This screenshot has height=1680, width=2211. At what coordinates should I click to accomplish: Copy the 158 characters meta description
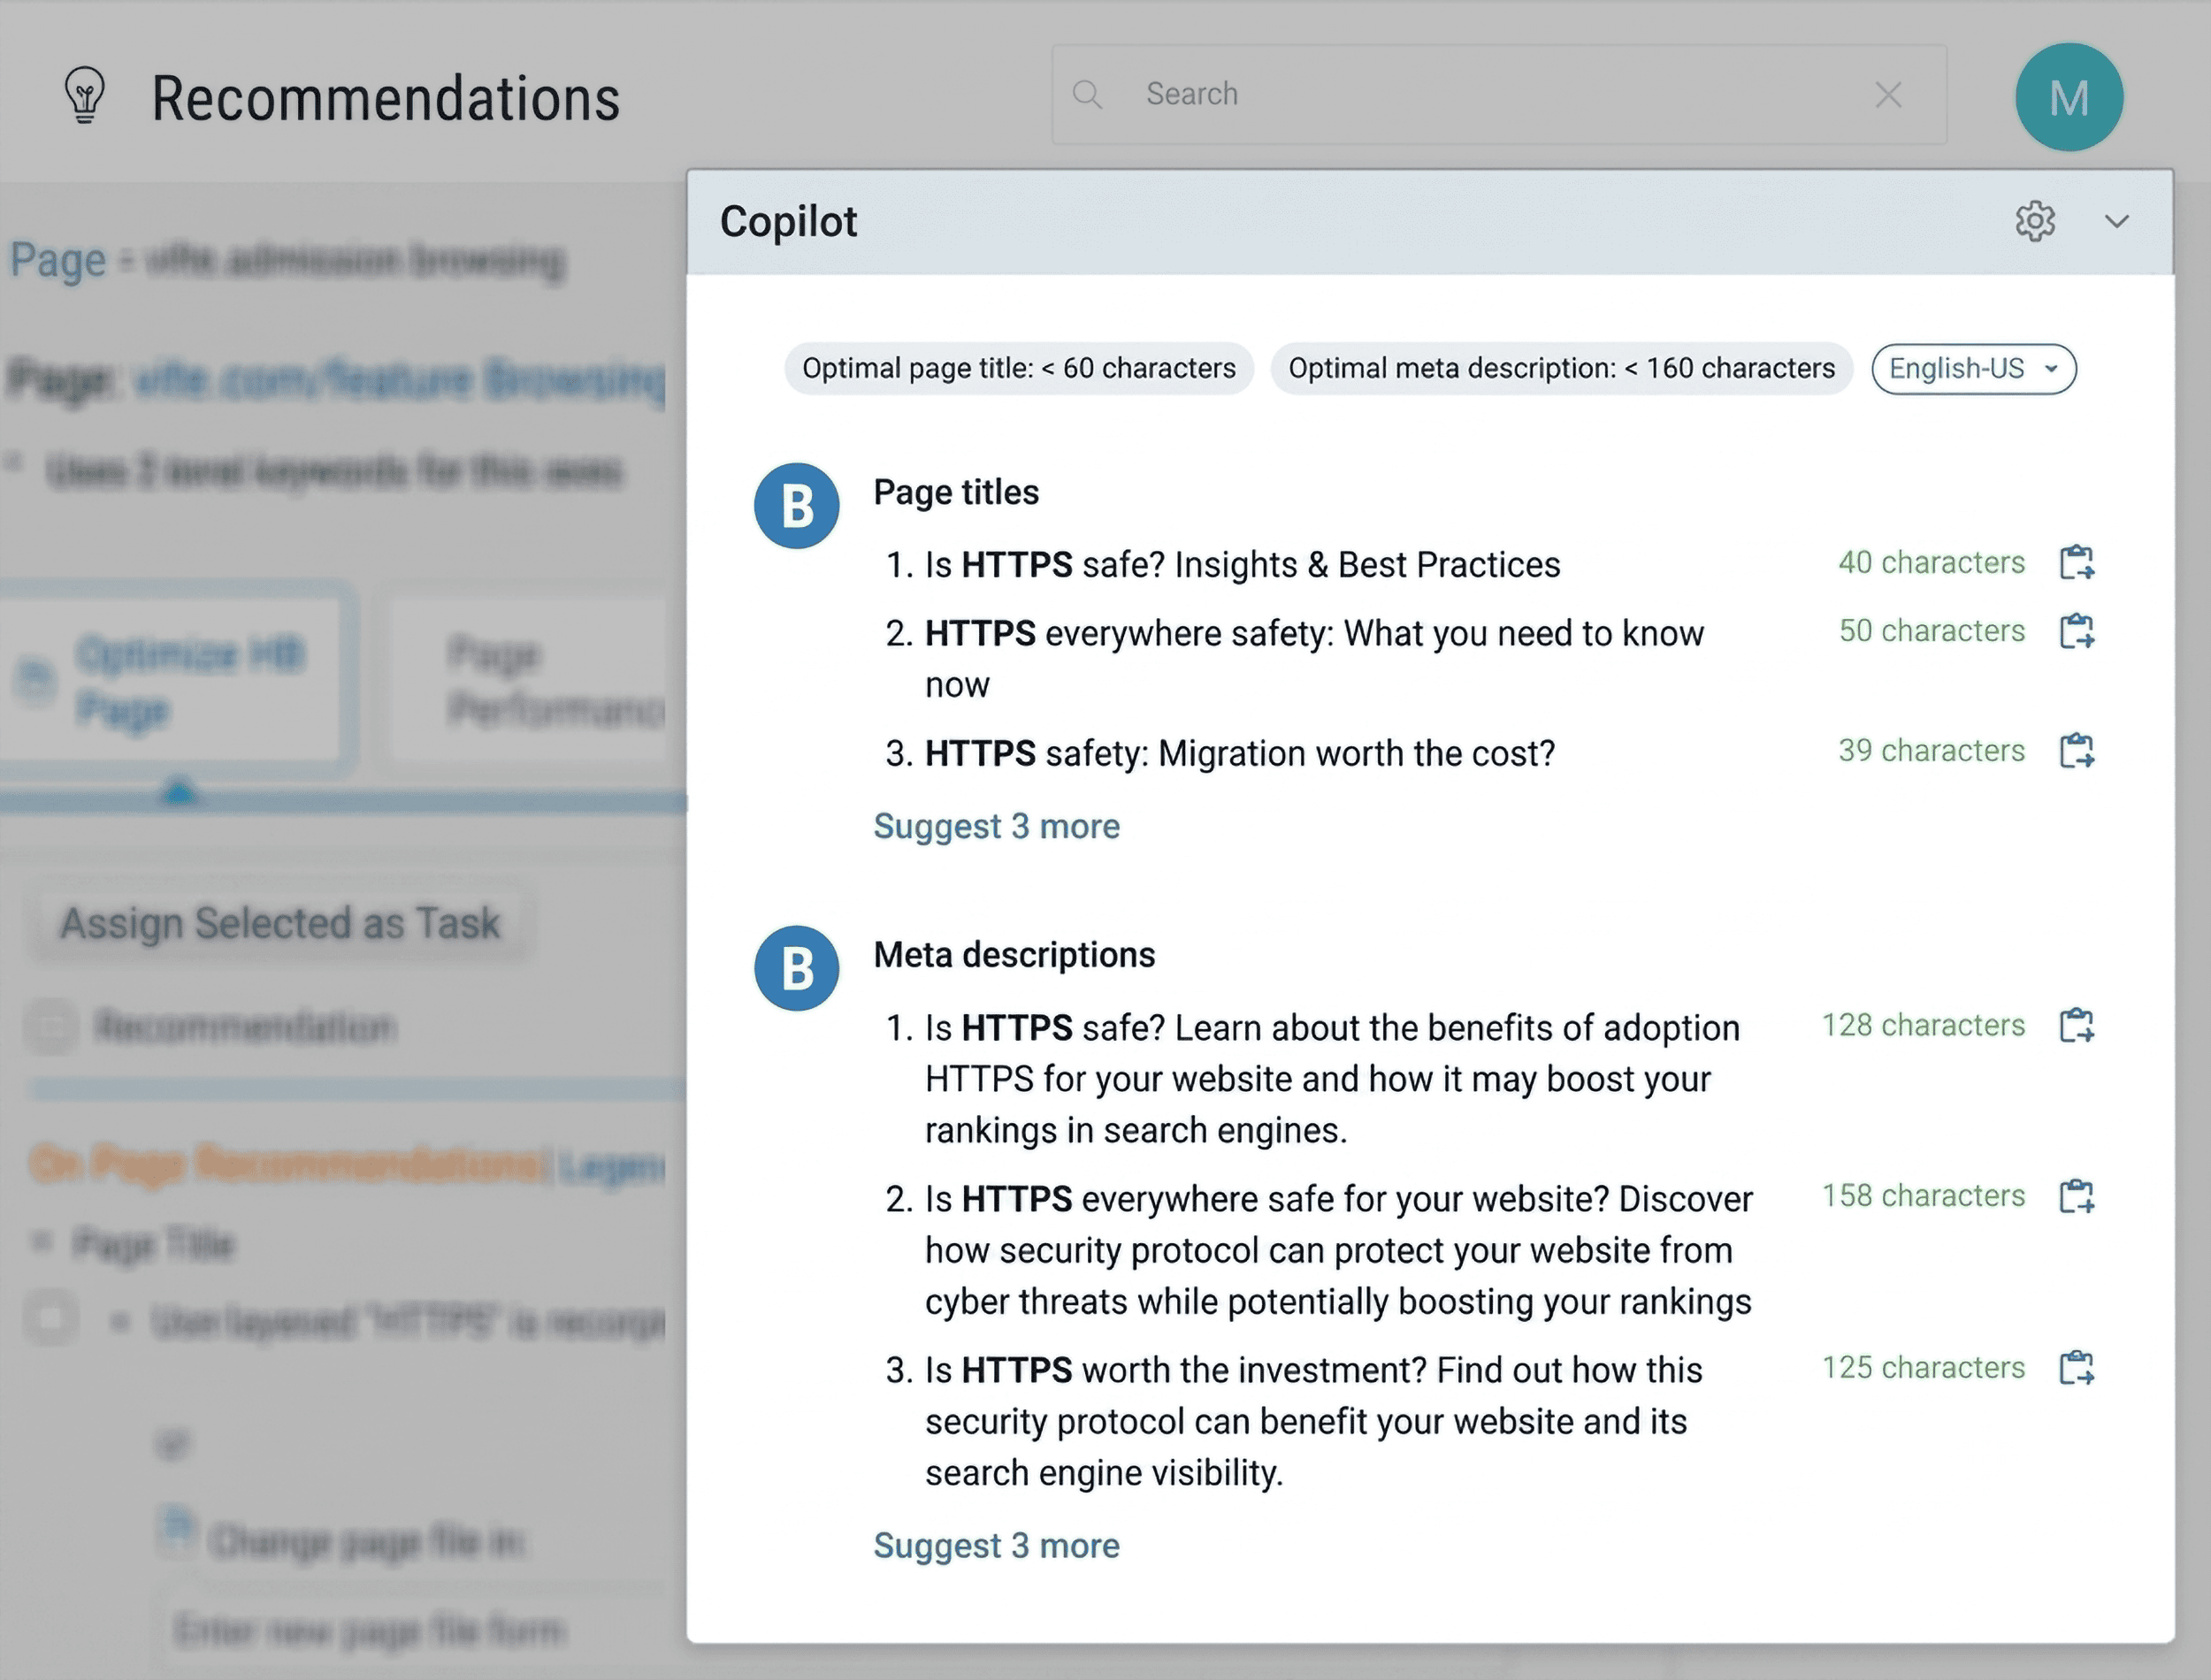pos(2076,1196)
